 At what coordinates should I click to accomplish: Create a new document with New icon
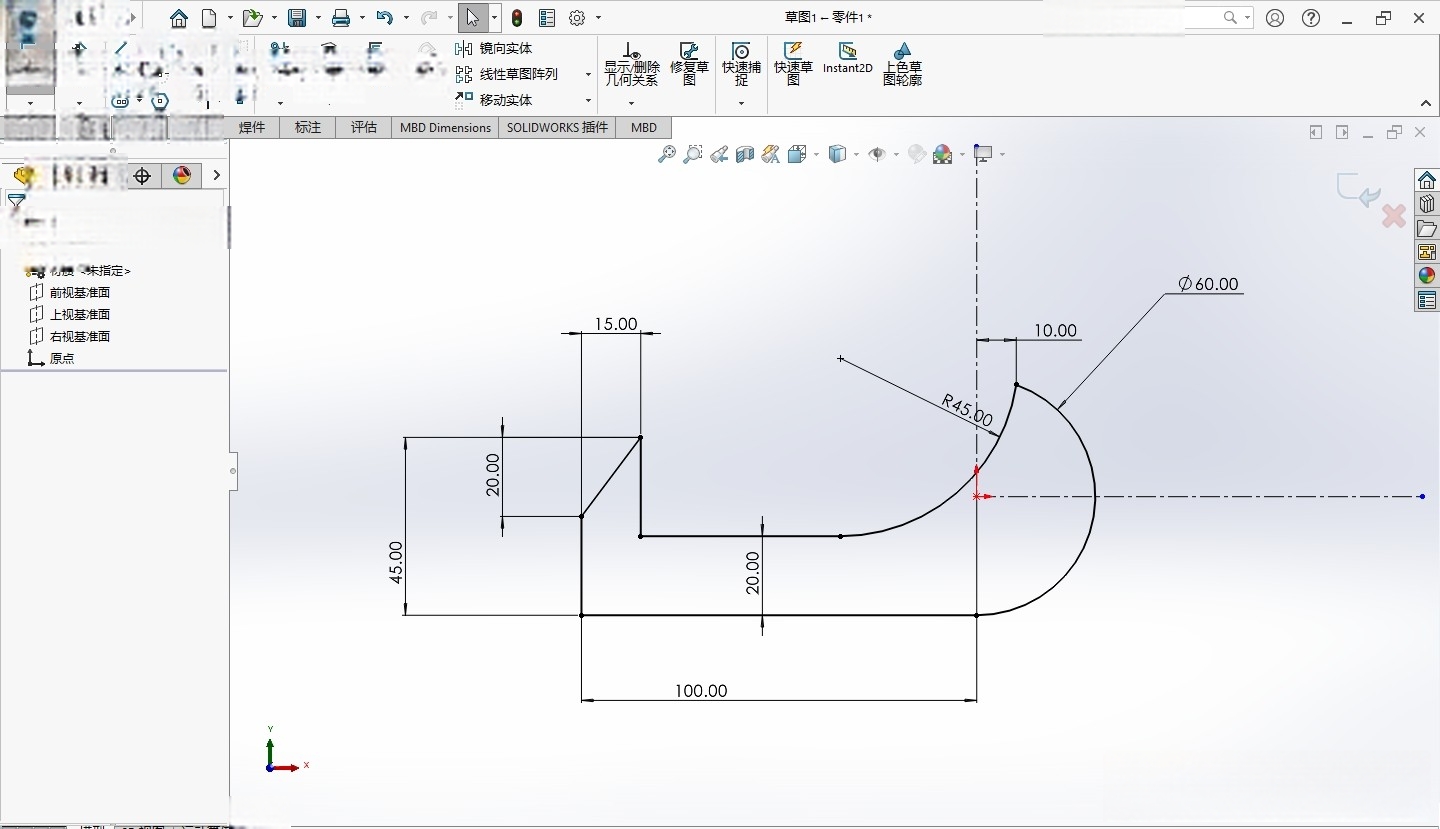click(209, 18)
